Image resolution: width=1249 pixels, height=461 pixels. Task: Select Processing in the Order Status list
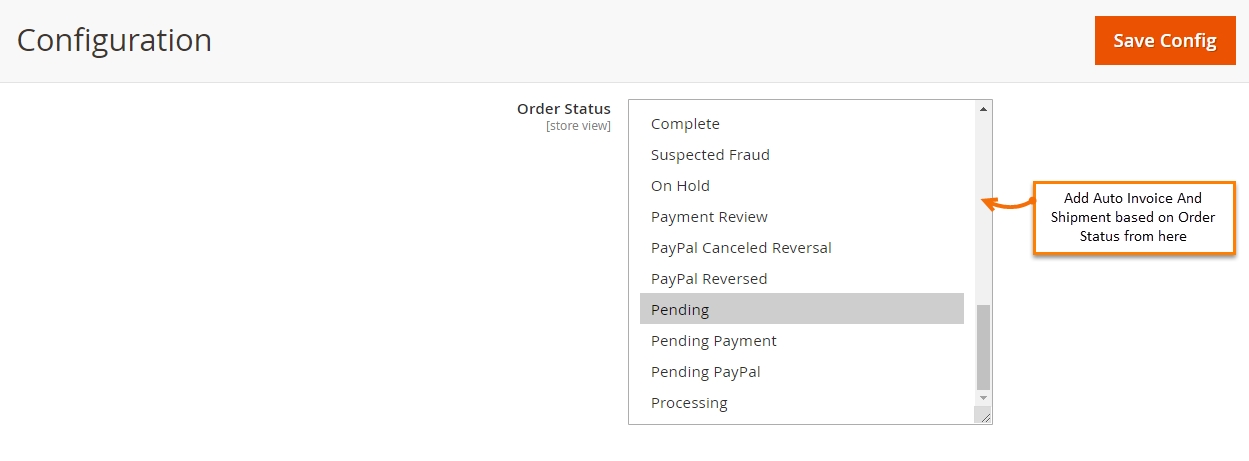pos(689,403)
